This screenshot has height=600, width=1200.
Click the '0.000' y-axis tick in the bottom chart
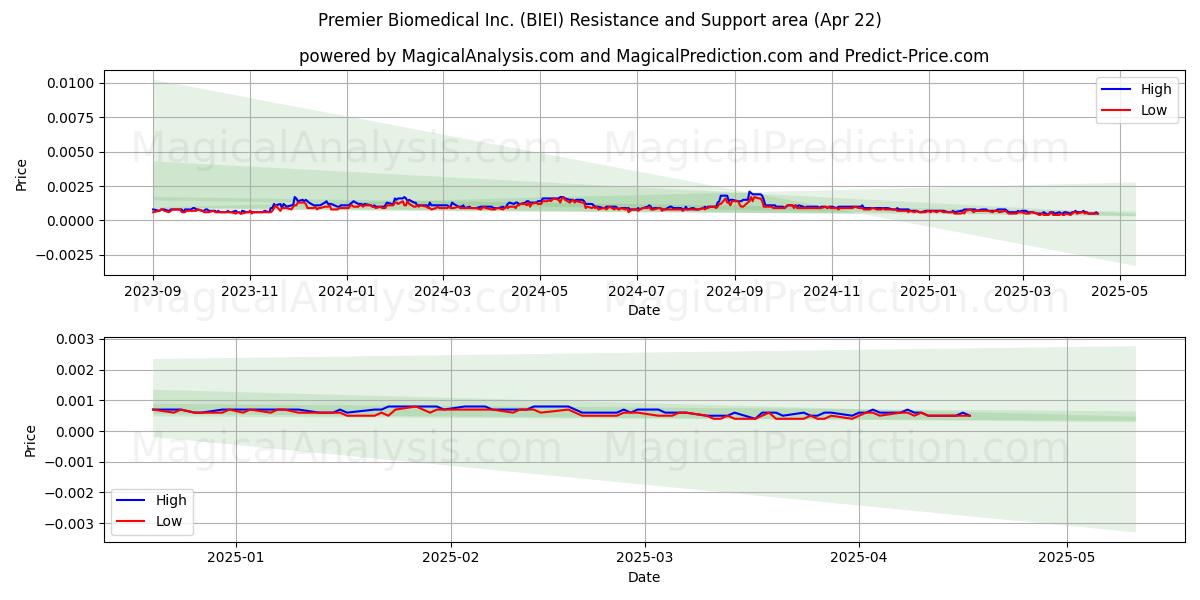(x=75, y=431)
